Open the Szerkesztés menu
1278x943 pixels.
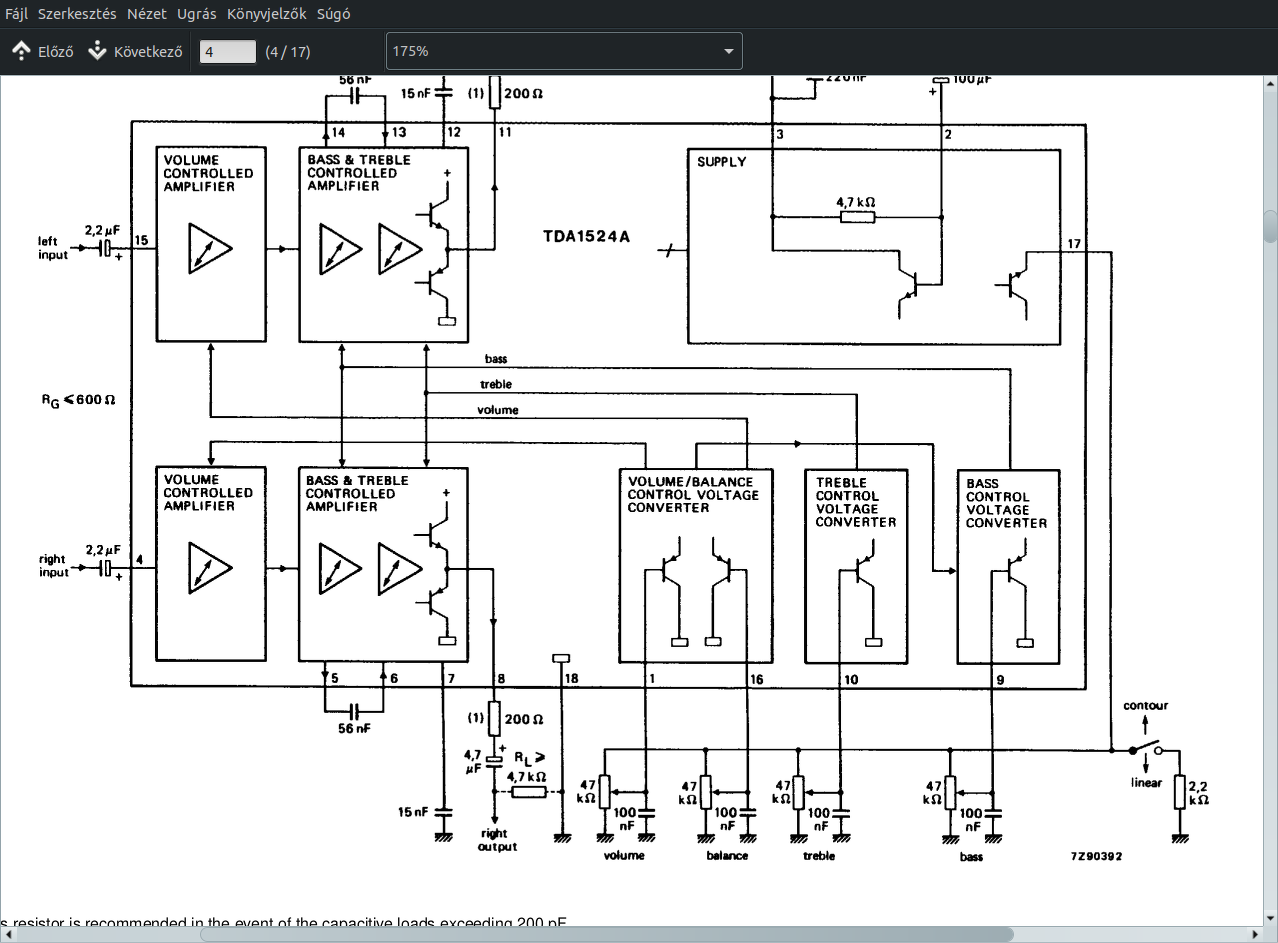[77, 14]
